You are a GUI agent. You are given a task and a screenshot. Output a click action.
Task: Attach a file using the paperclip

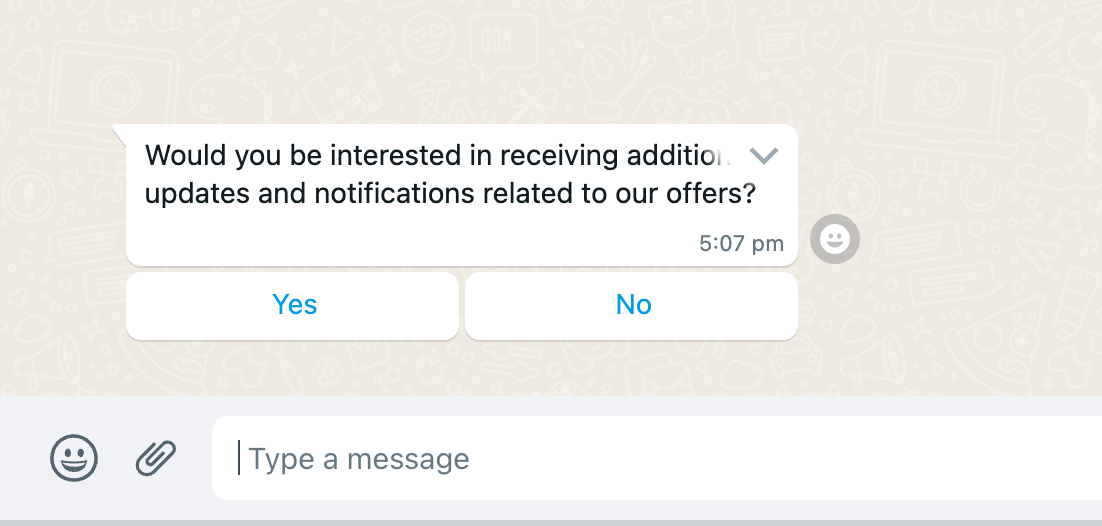155,458
